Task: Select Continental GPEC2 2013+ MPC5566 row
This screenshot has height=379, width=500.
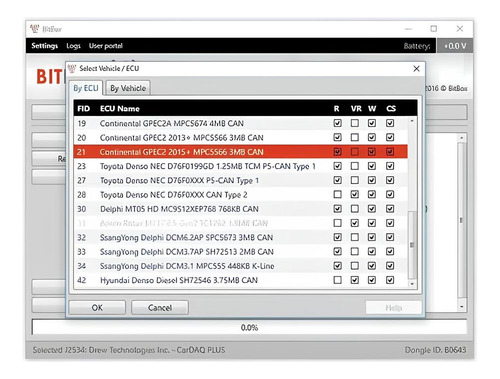Action: pyautogui.click(x=240, y=137)
